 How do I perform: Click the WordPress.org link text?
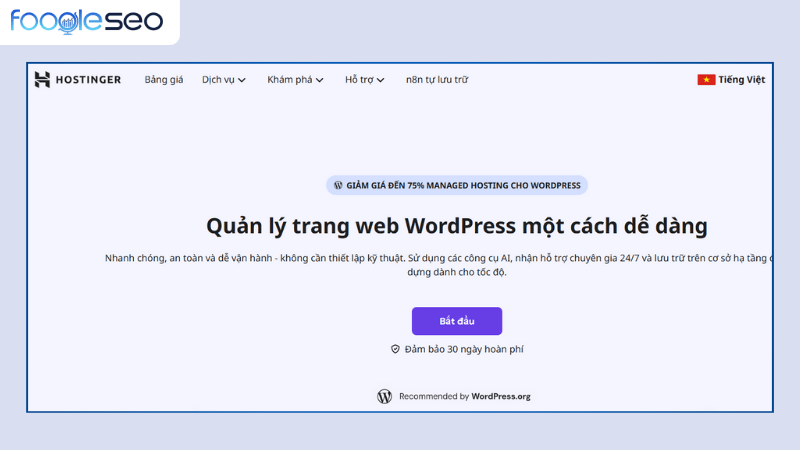(x=501, y=396)
